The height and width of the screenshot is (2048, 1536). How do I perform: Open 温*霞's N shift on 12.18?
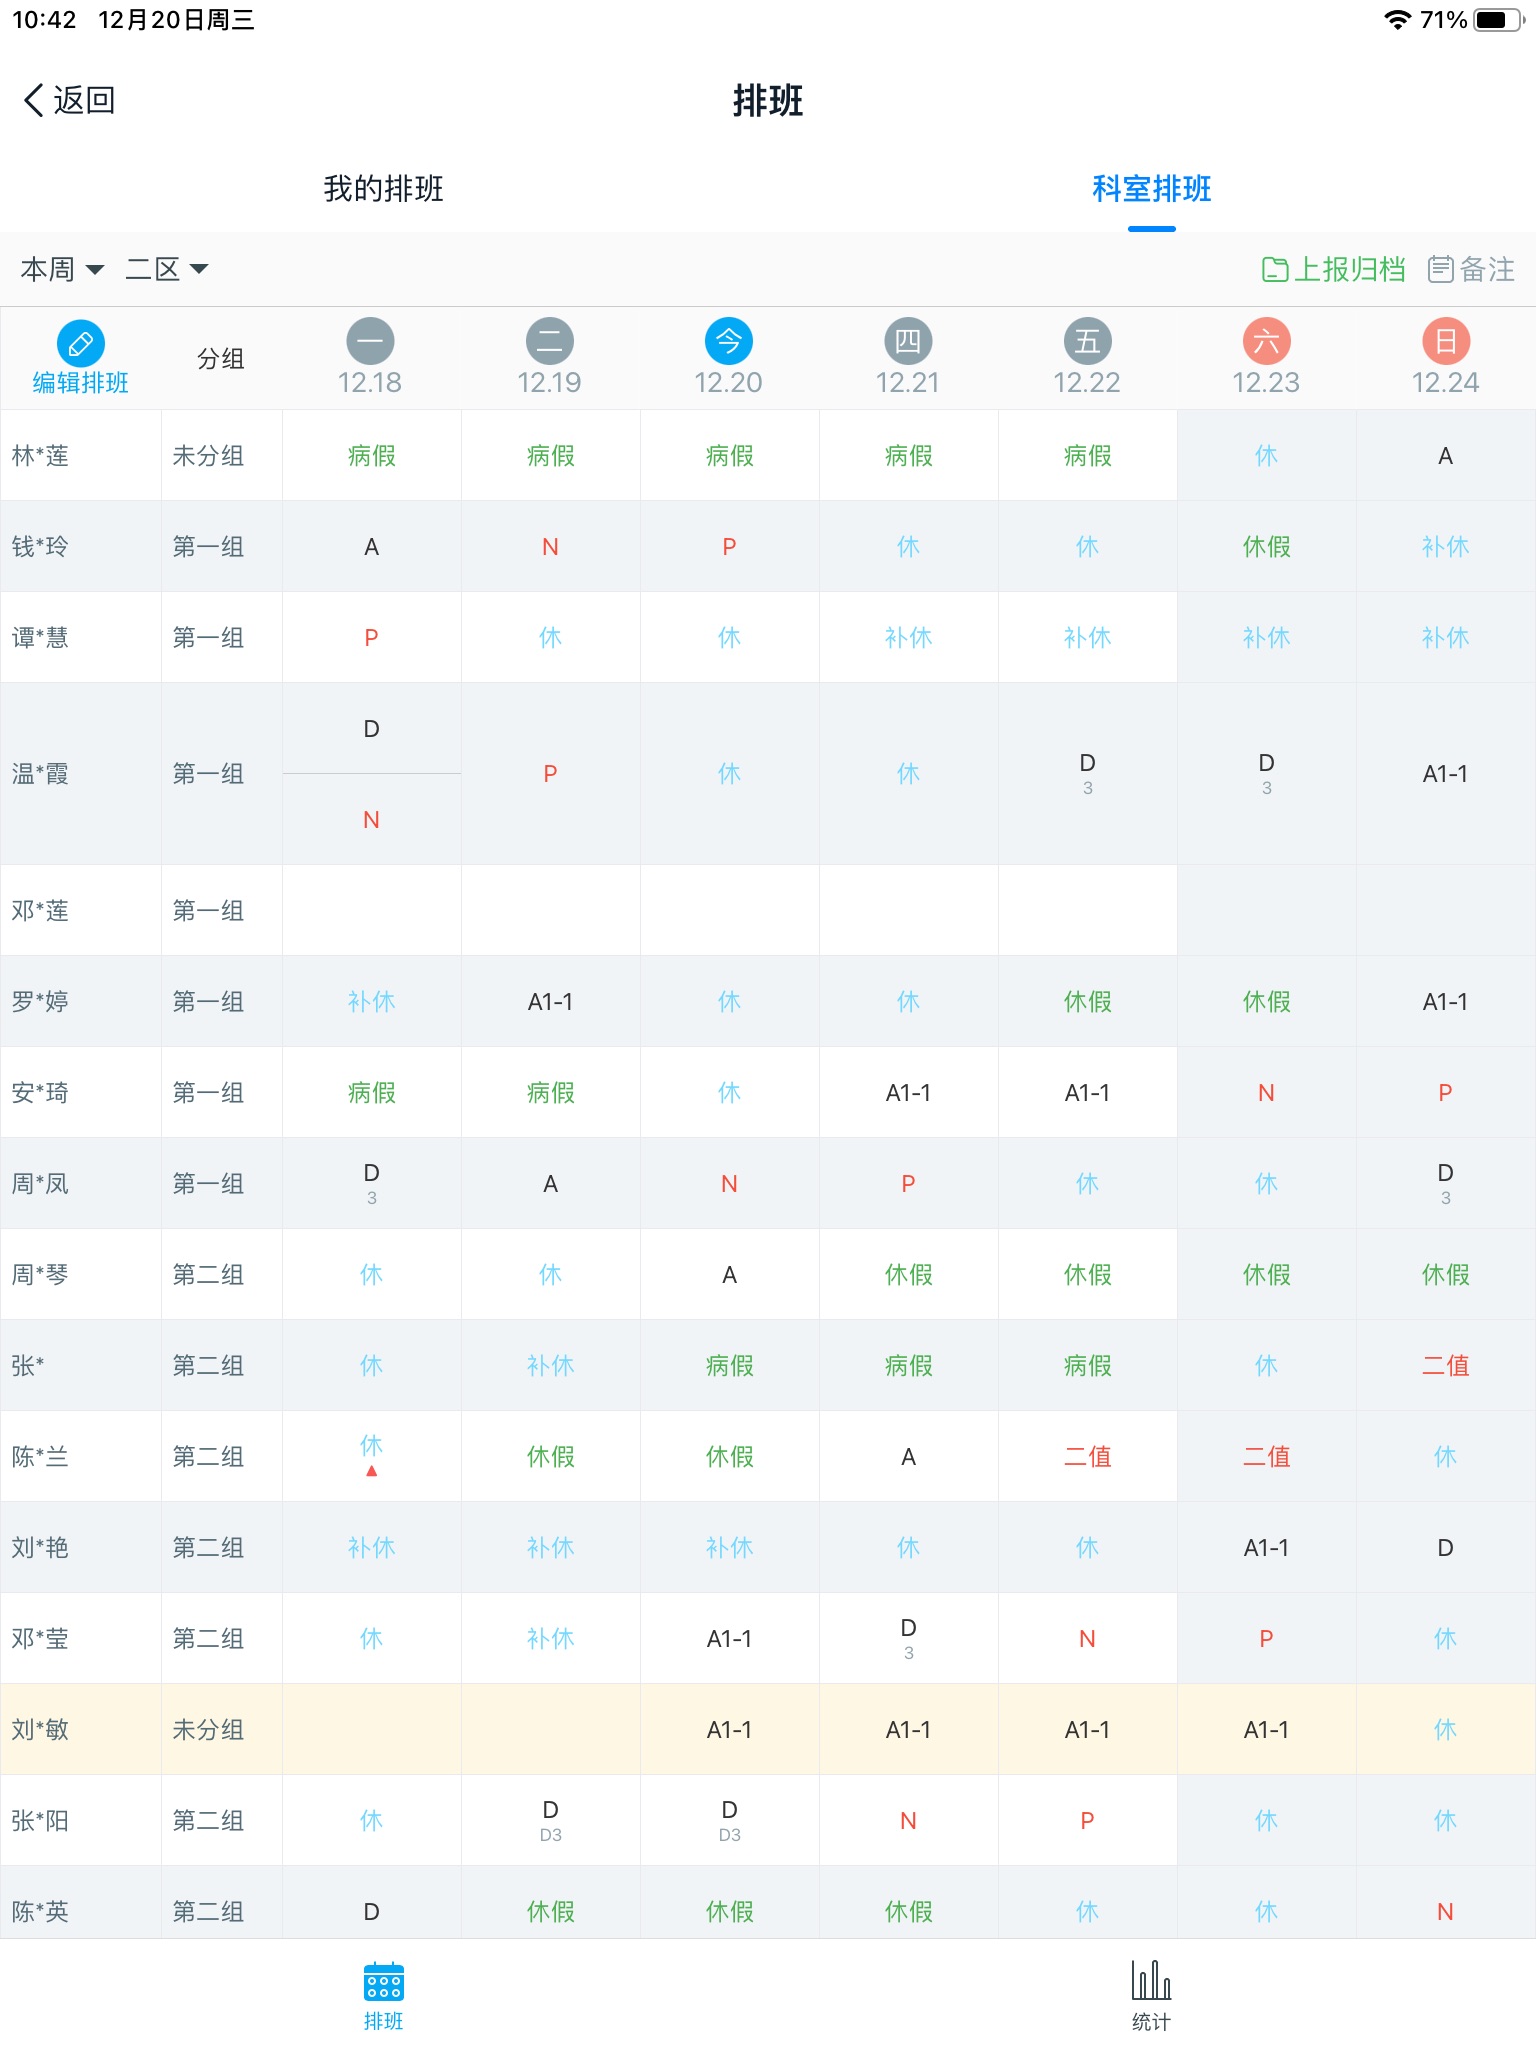click(x=371, y=820)
